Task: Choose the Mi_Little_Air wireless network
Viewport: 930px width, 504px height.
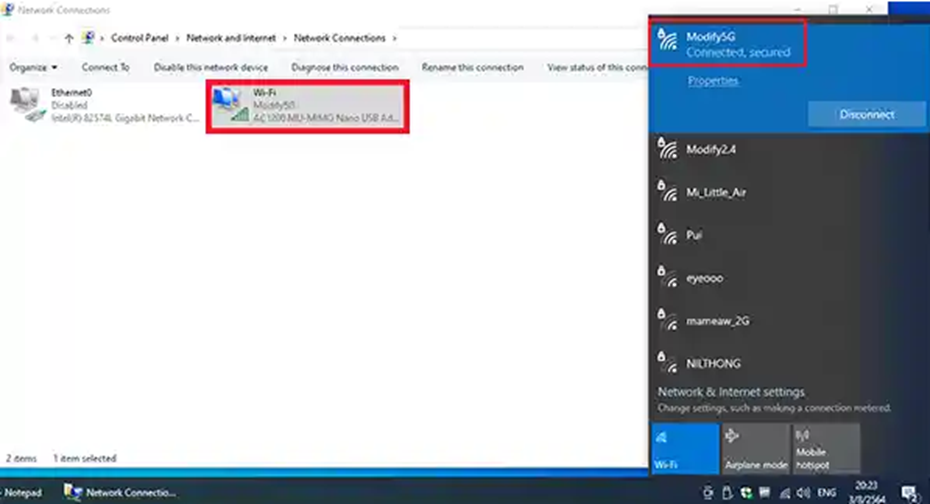Action: [x=716, y=192]
